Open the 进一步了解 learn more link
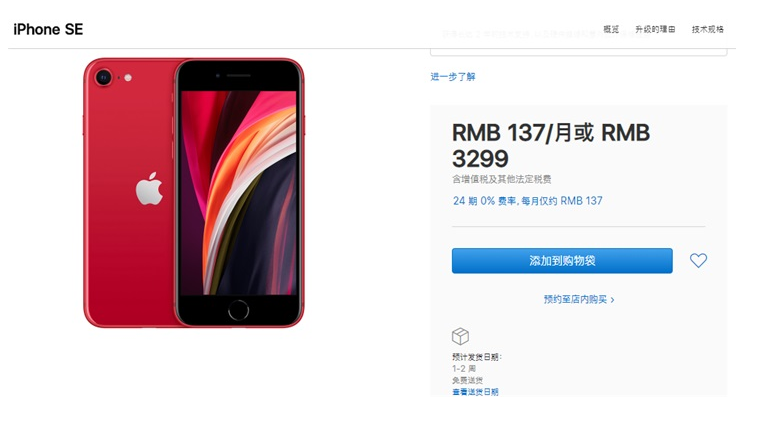Image resolution: width=764 pixels, height=428 pixels. tap(453, 77)
